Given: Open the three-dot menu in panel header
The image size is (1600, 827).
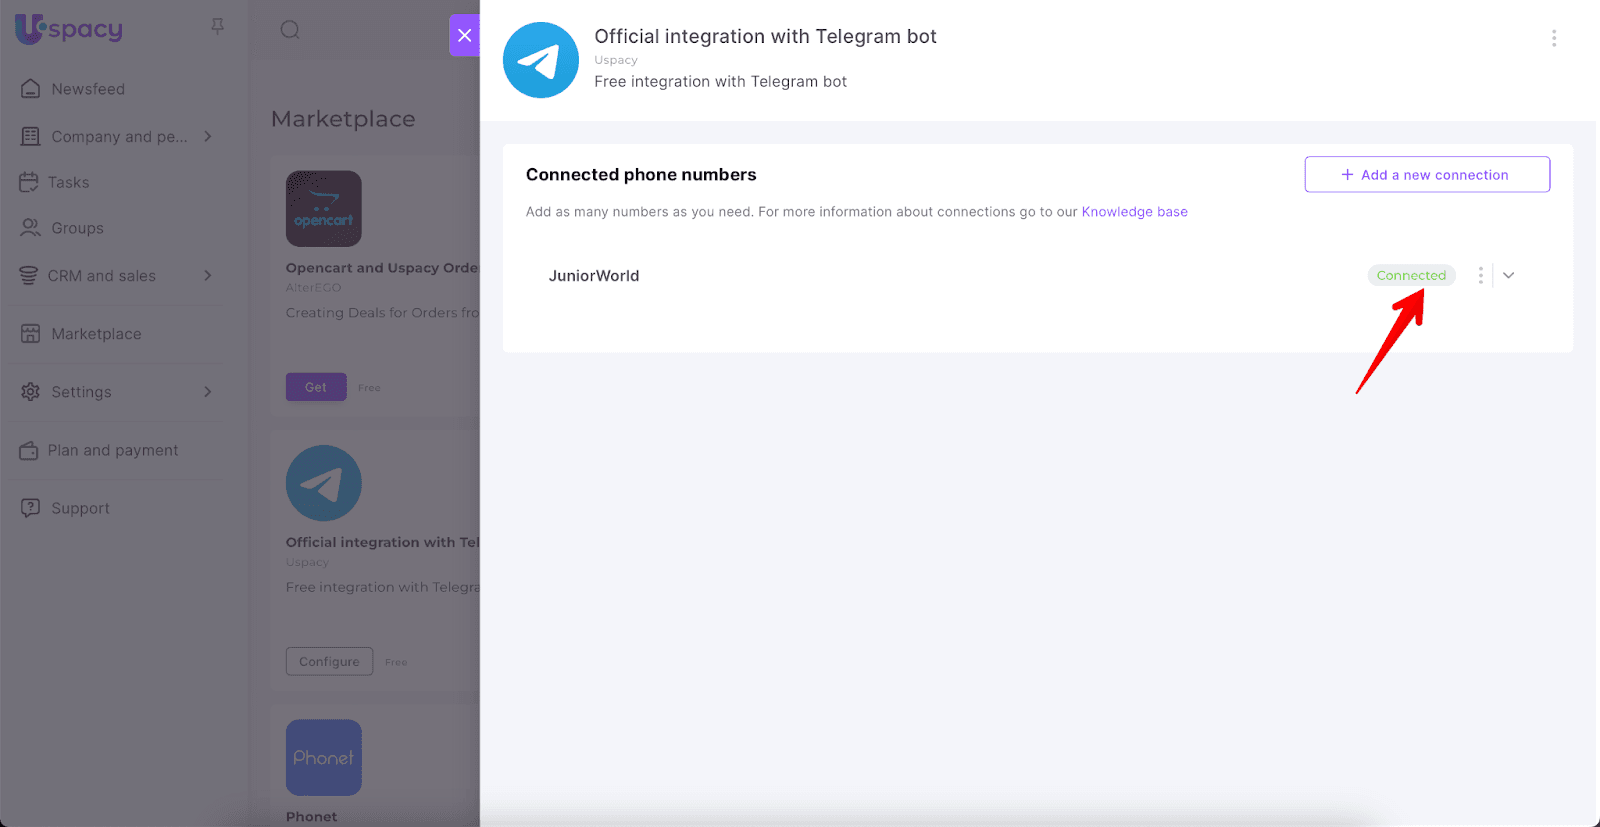Looking at the screenshot, I should tap(1553, 38).
